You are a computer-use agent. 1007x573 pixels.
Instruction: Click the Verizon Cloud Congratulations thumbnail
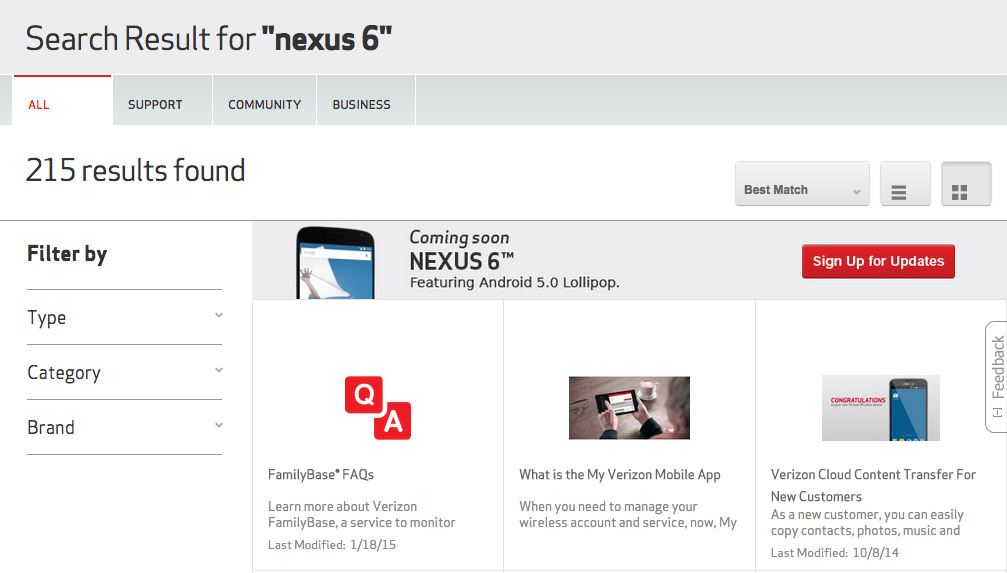point(880,407)
